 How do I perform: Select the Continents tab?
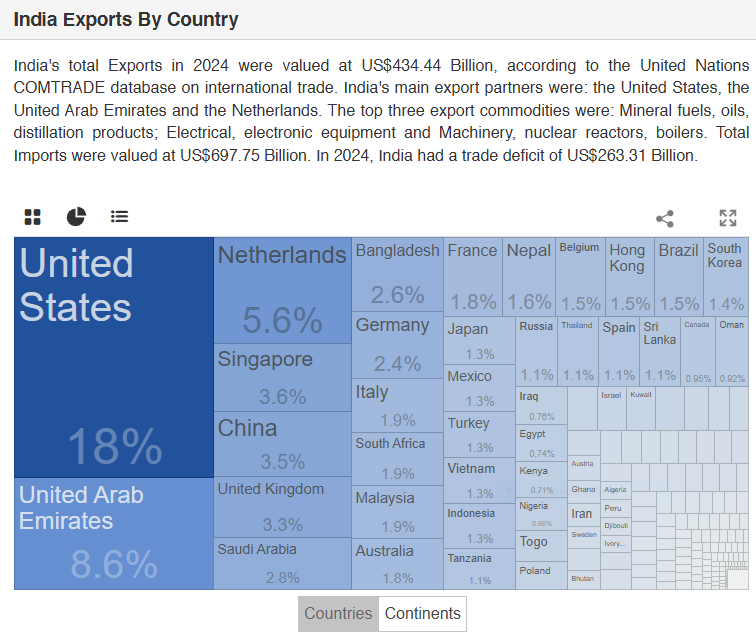pyautogui.click(x=422, y=614)
